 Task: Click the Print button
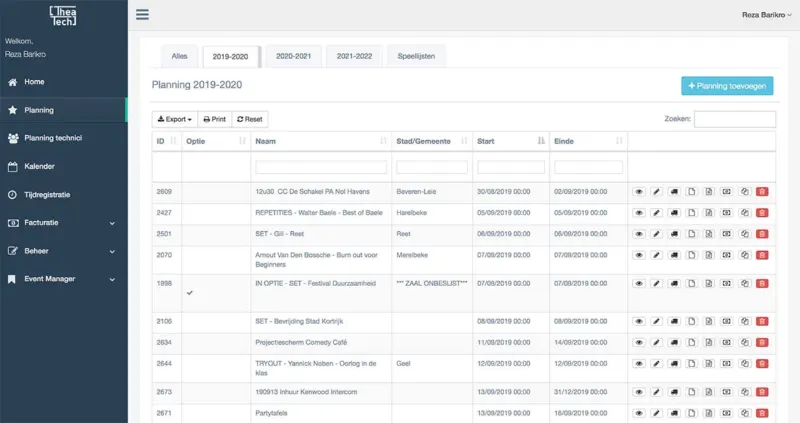coord(214,119)
